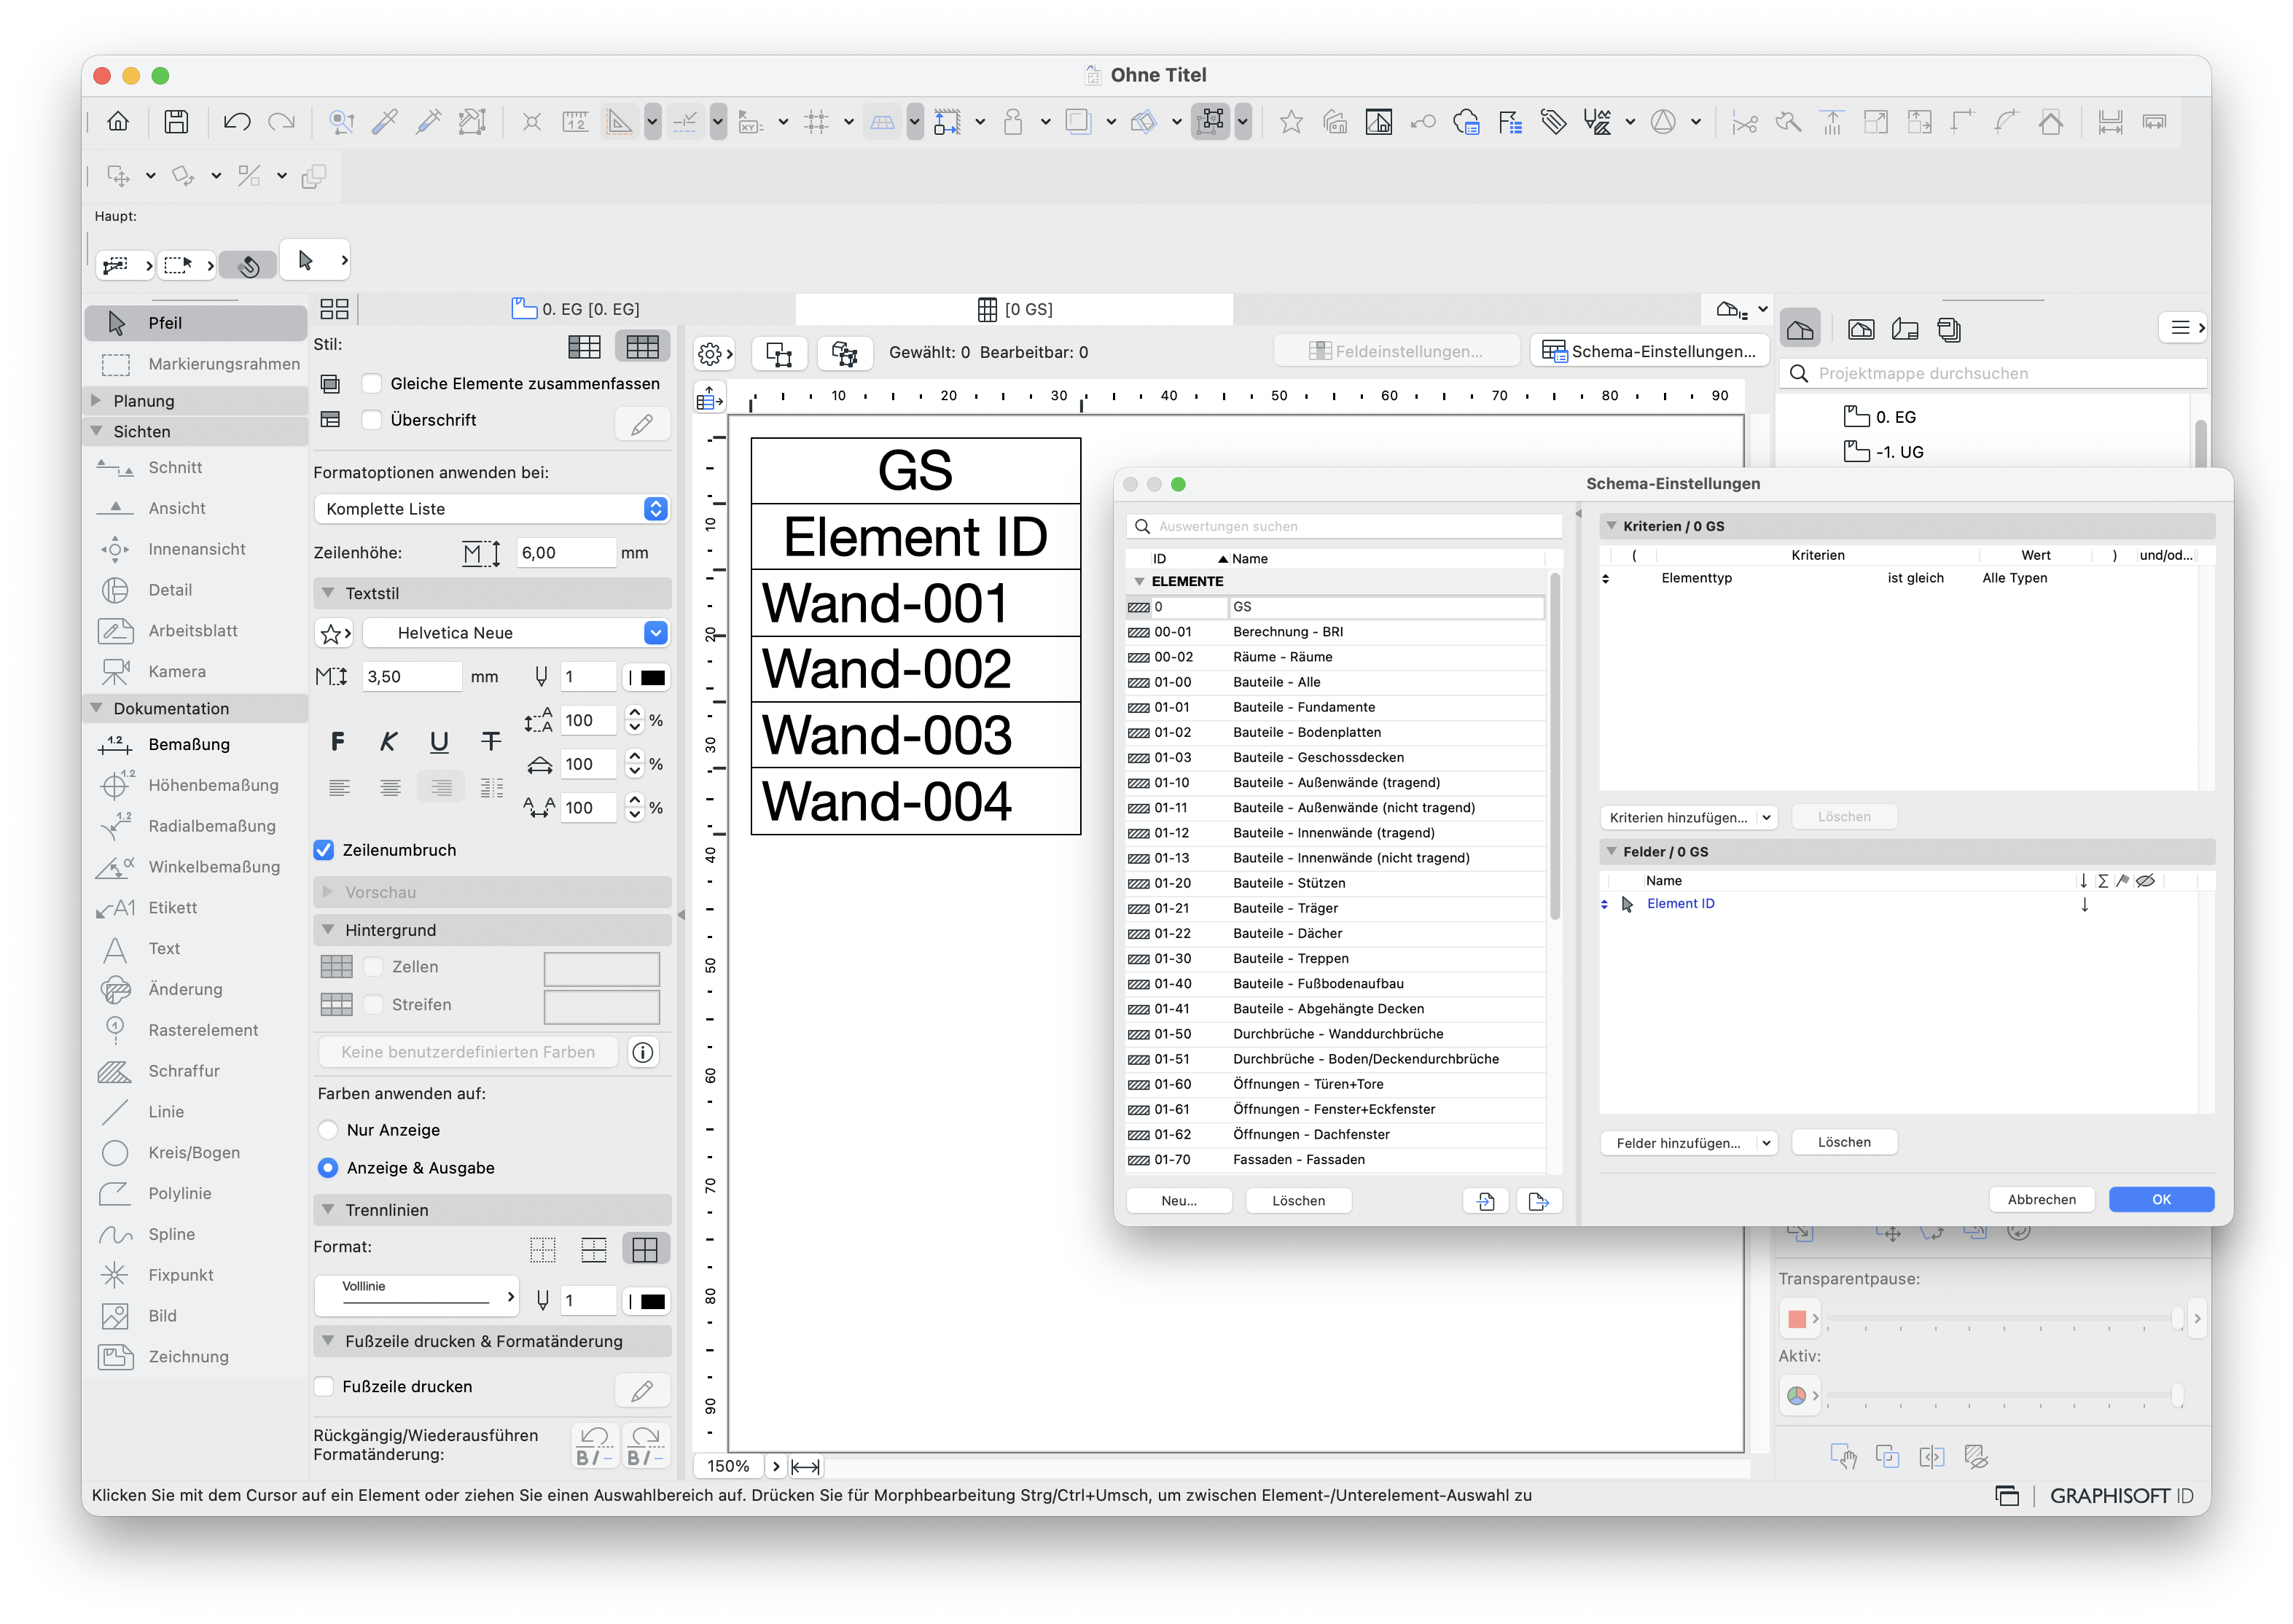Activate the Bemaßung dimension tool
This screenshot has height=1624, width=2293.
pyautogui.click(x=196, y=744)
